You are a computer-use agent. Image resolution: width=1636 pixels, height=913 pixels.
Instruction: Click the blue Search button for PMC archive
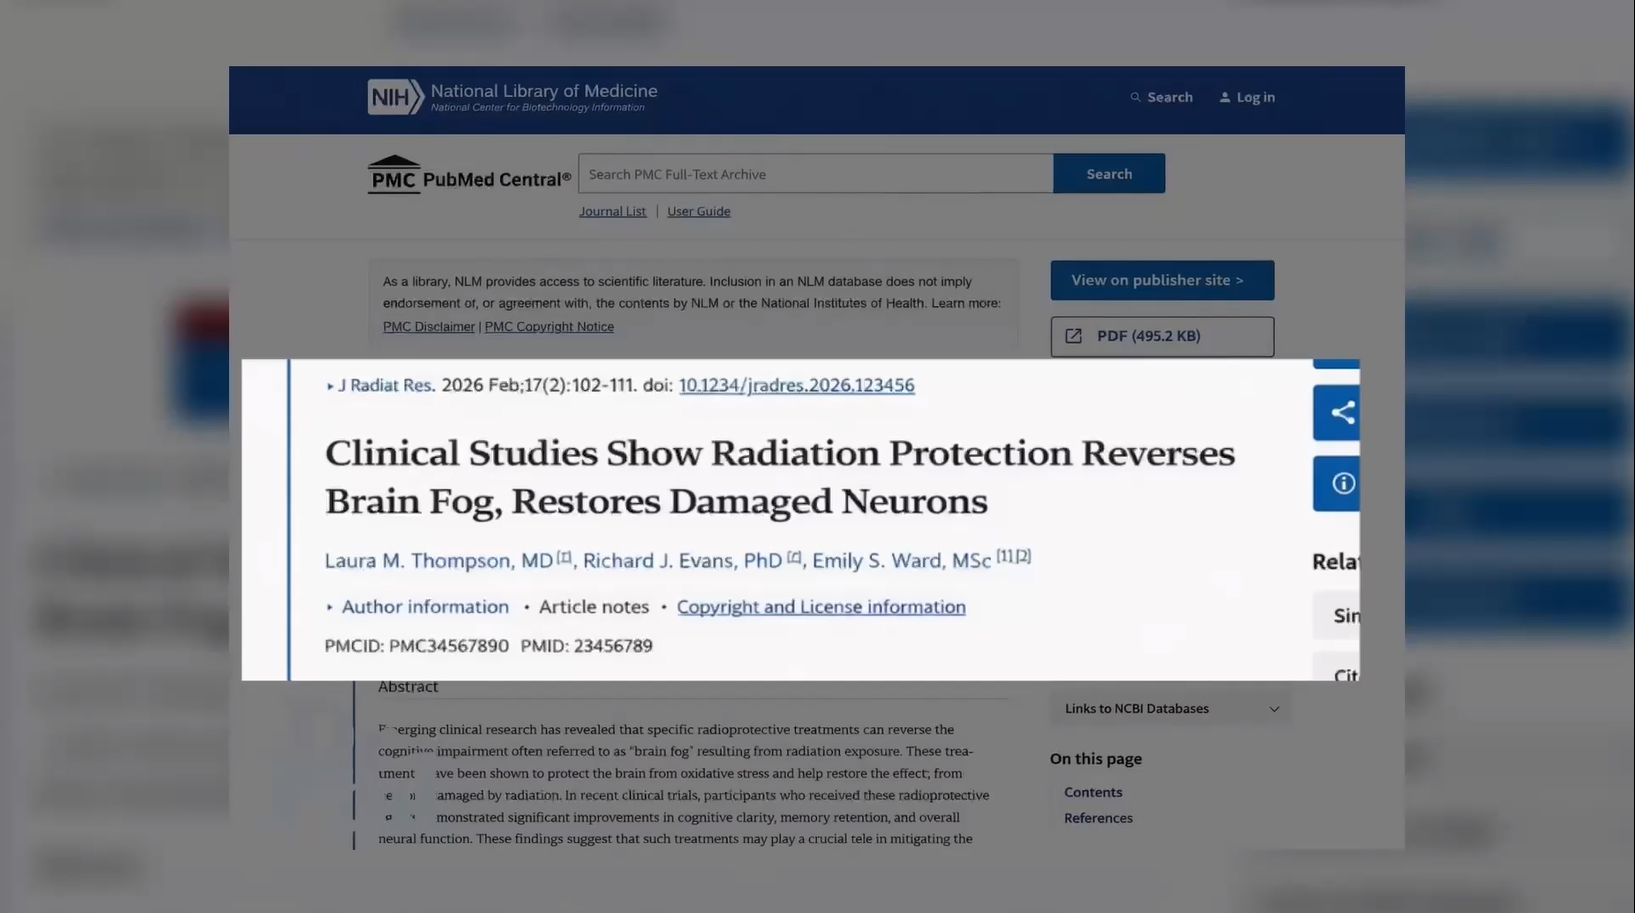[x=1109, y=174]
